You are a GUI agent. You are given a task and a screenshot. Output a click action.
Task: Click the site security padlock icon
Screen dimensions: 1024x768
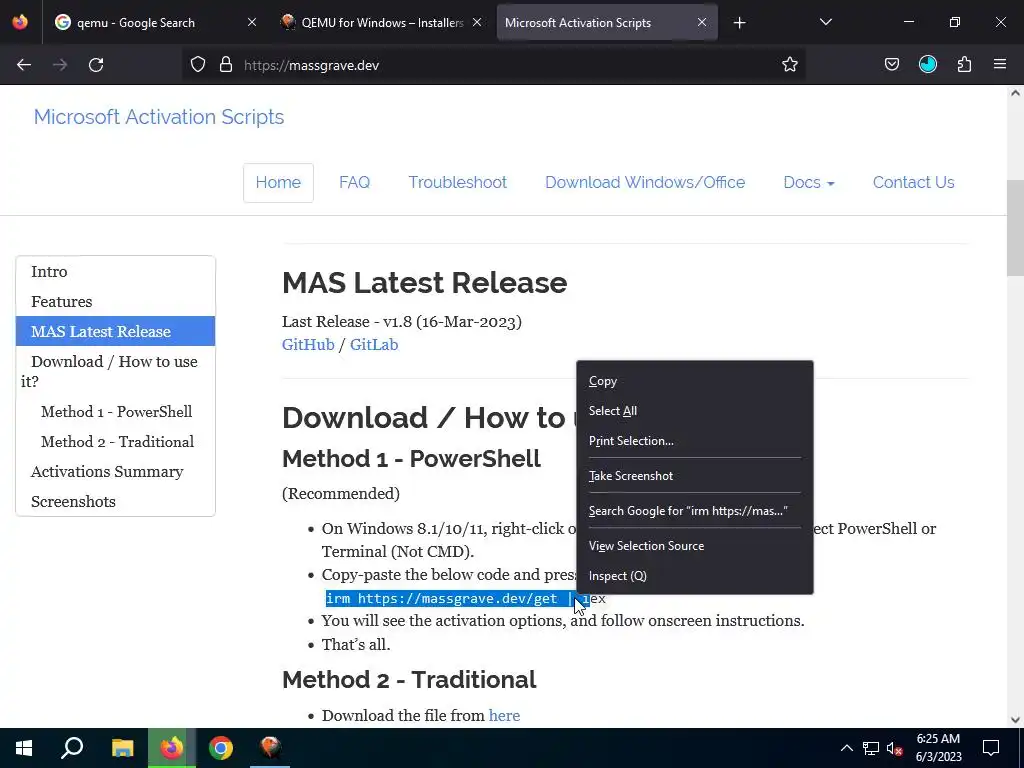coord(226,65)
